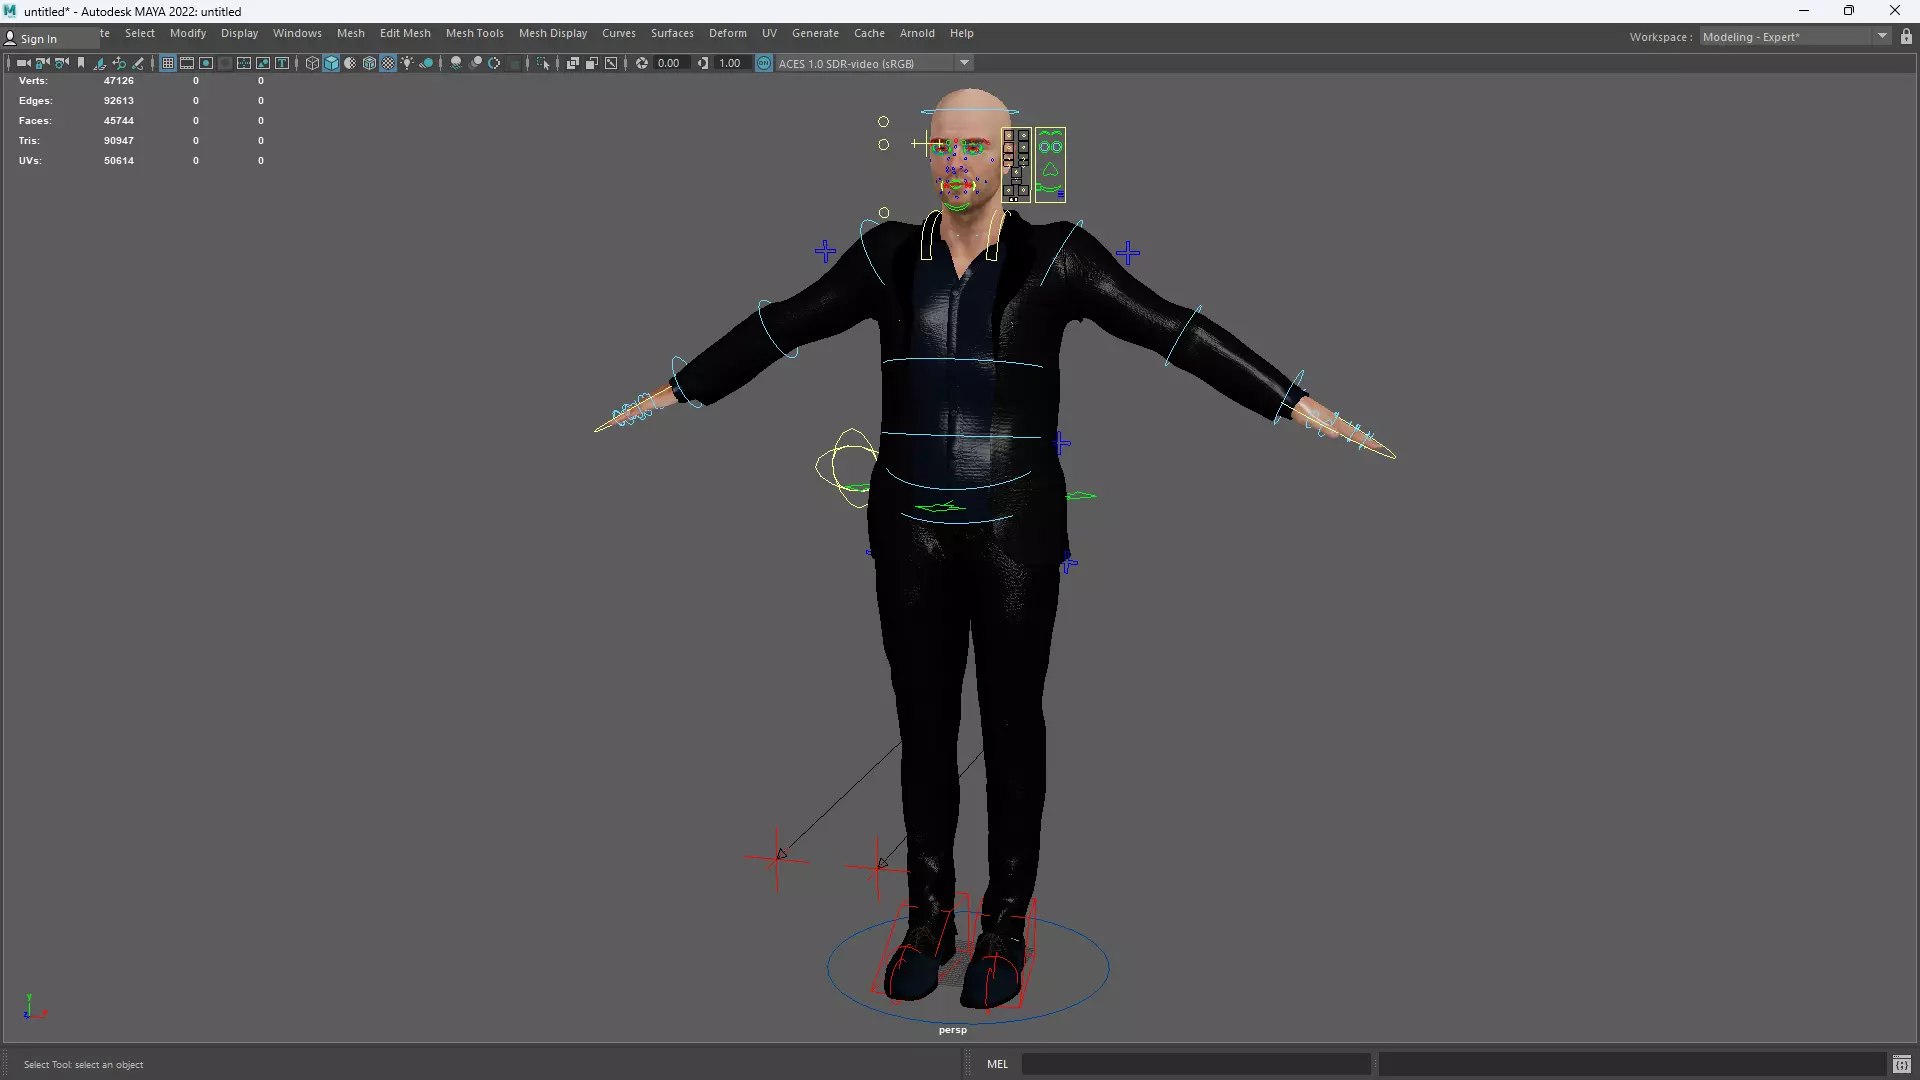Select the Grease Pencil tool icon
The image size is (1920, 1080).
pos(138,63)
